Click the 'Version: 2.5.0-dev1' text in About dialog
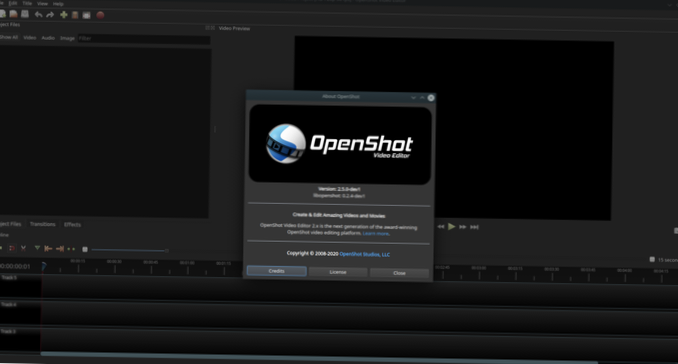Screen dimensions: 678x364 [339, 189]
